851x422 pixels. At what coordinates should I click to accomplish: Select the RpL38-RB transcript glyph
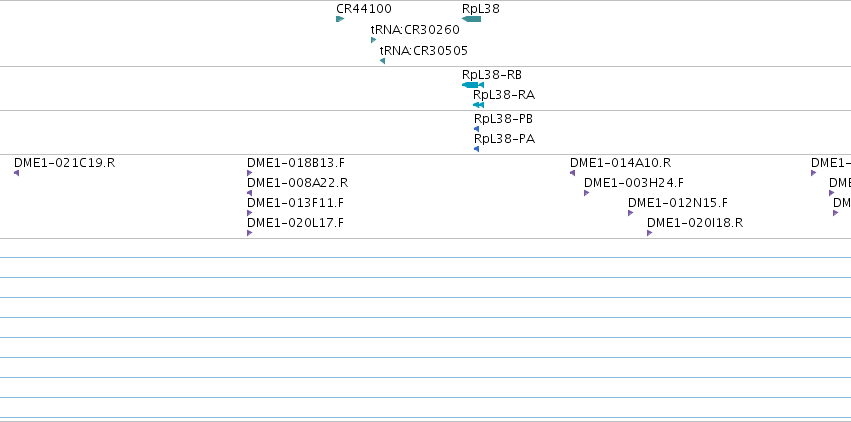(473, 85)
